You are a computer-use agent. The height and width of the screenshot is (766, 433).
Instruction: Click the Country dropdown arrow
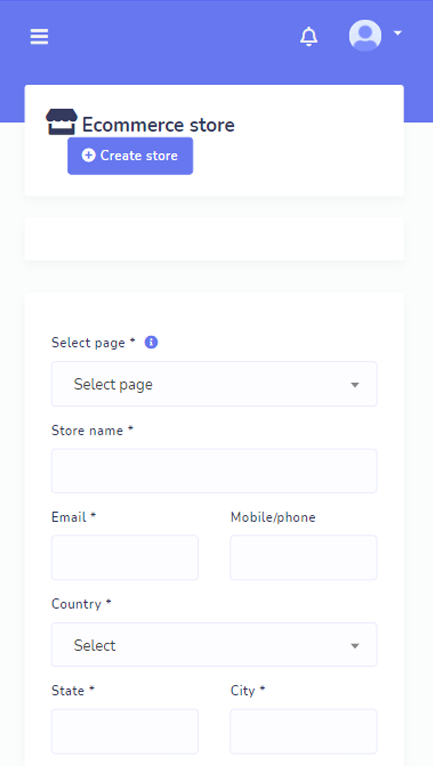pyautogui.click(x=355, y=646)
